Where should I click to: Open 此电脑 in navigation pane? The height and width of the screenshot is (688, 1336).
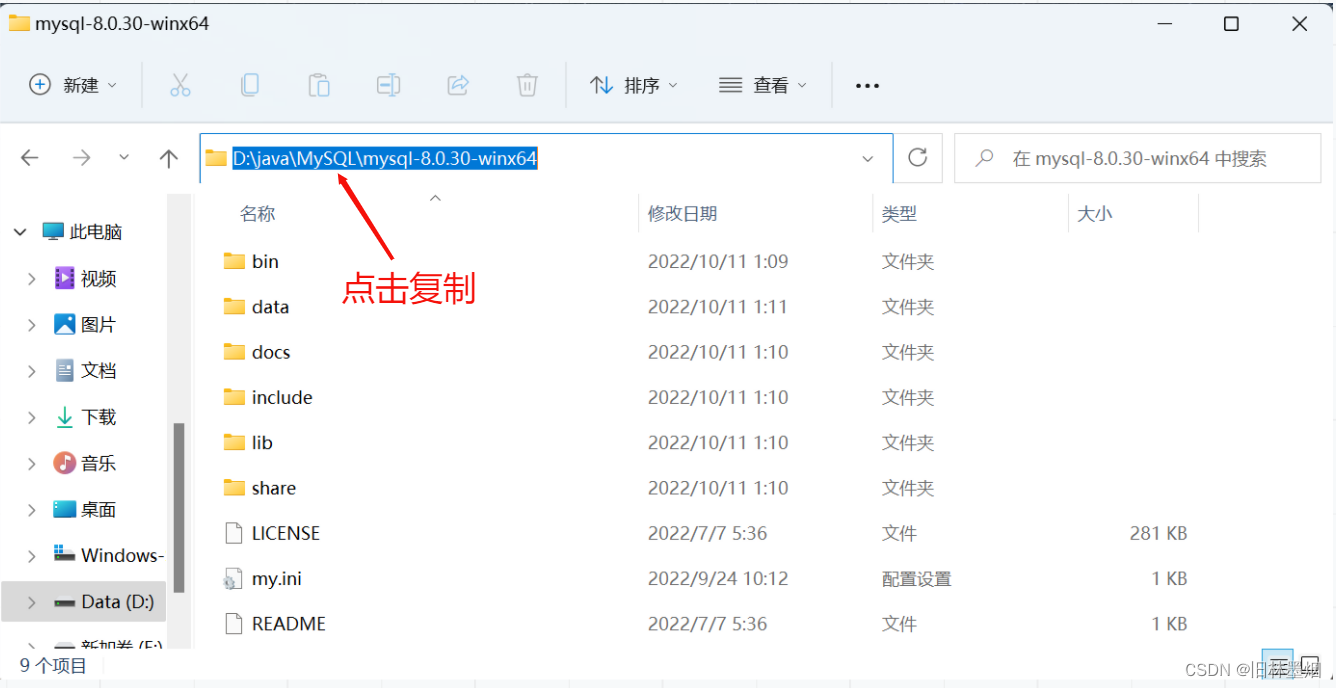(x=95, y=232)
